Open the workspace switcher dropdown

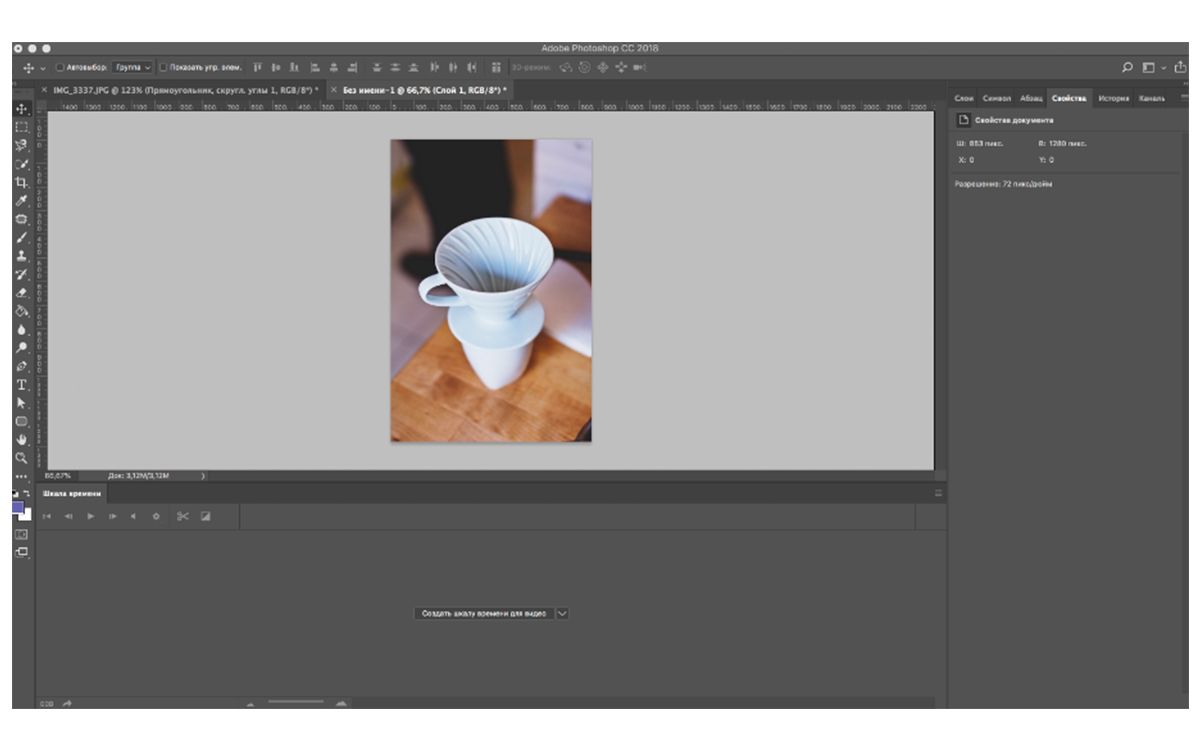coord(1154,67)
